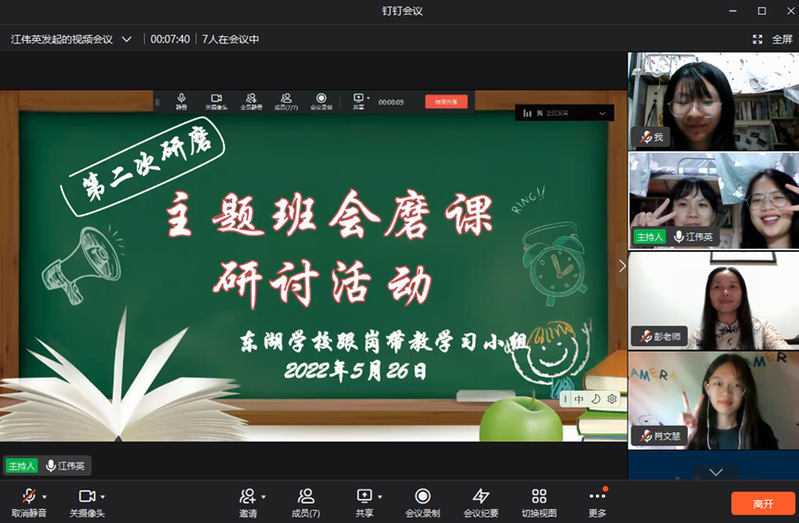The height and width of the screenshot is (523, 799).
Task: Open 会议纪要 meeting minutes
Action: (x=481, y=496)
